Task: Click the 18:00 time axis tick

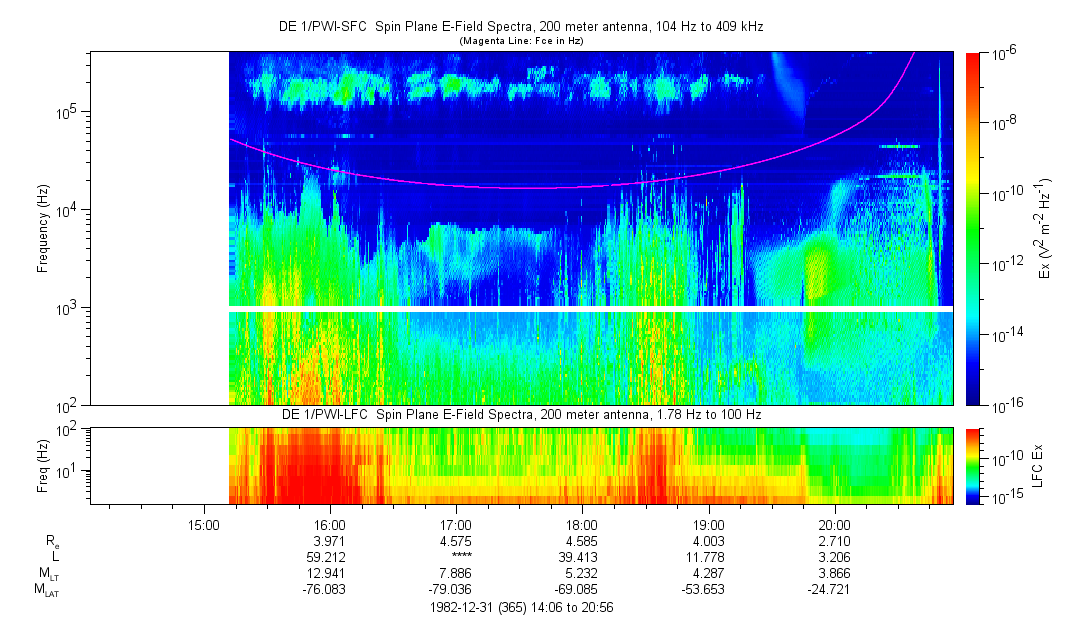Action: point(582,523)
